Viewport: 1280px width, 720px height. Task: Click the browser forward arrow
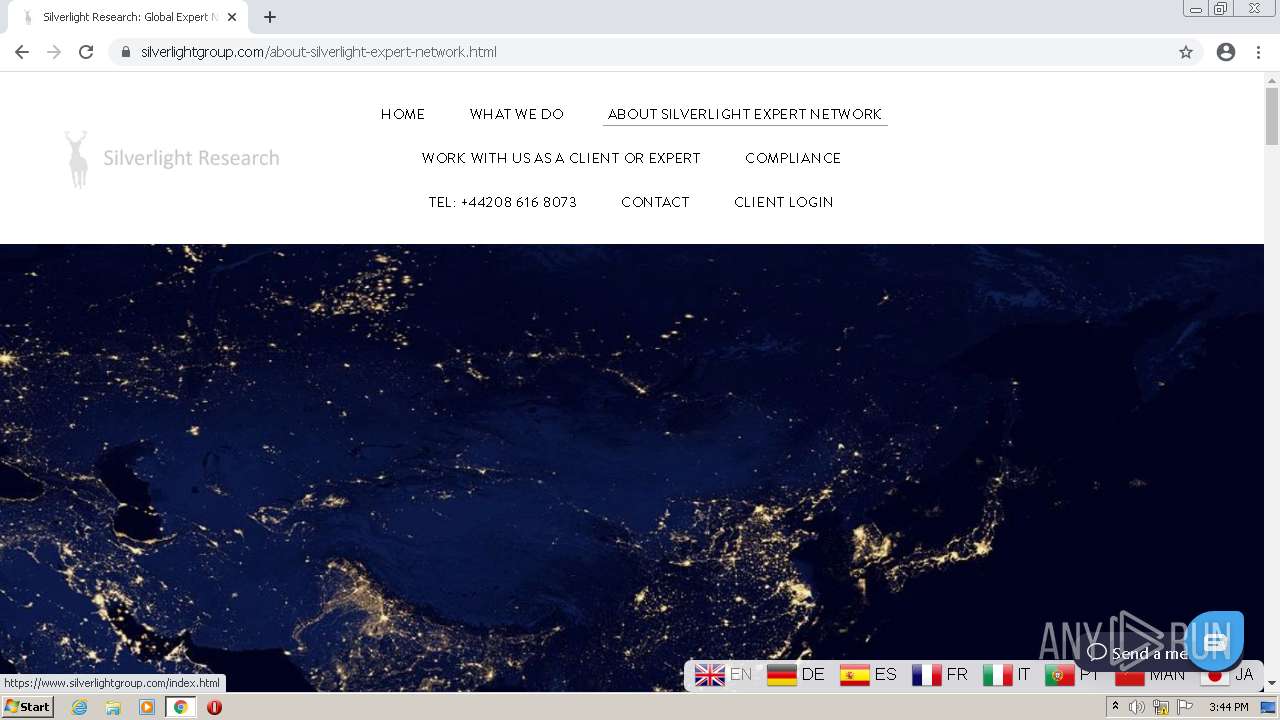[x=54, y=52]
